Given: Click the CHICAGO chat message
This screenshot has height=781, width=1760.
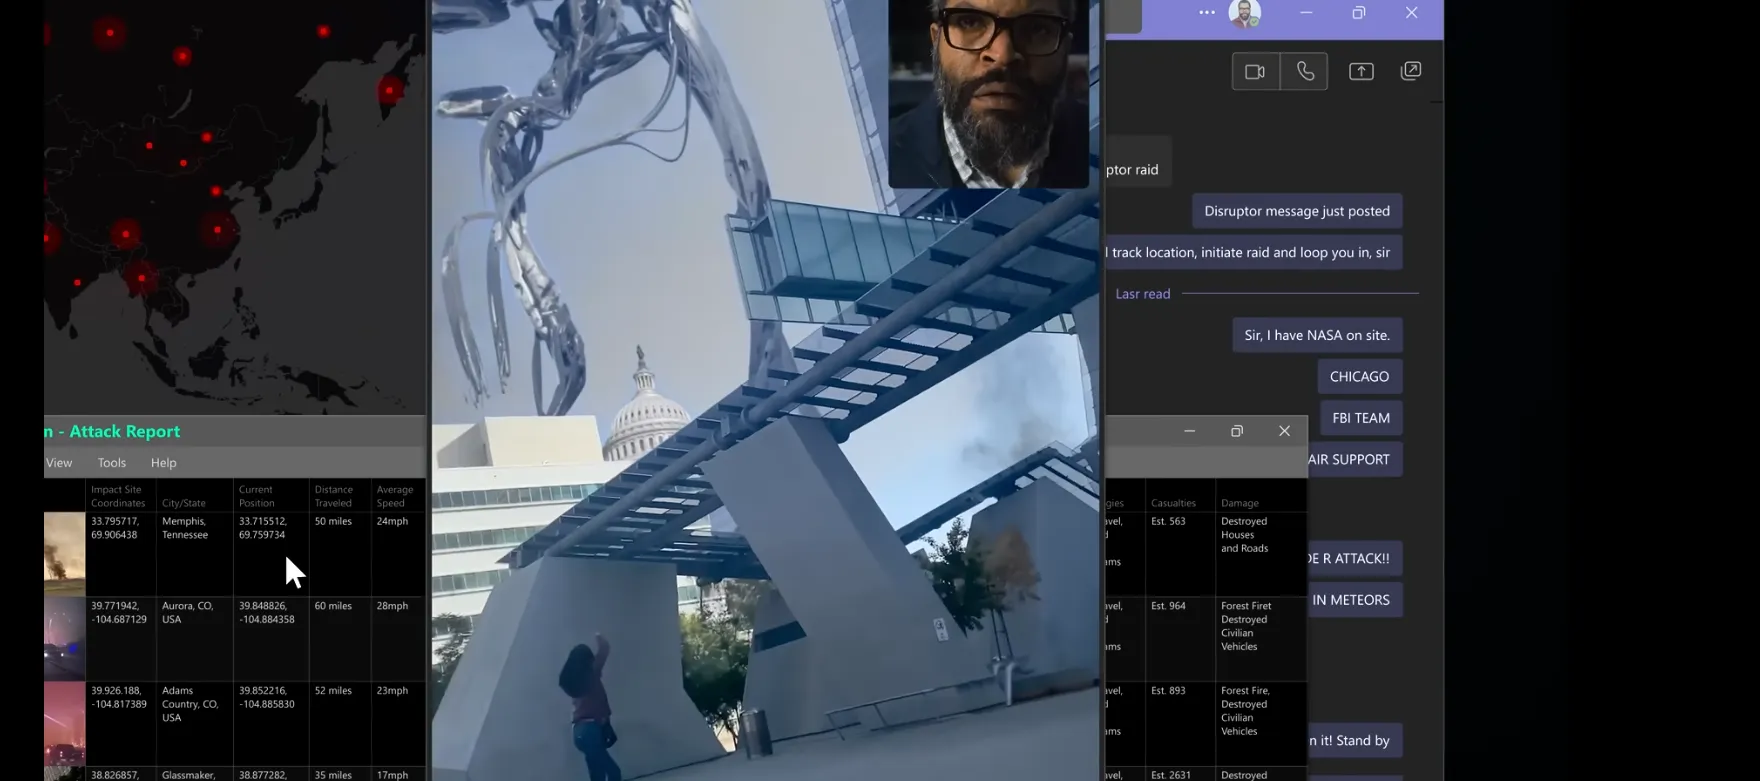Looking at the screenshot, I should [x=1359, y=377].
